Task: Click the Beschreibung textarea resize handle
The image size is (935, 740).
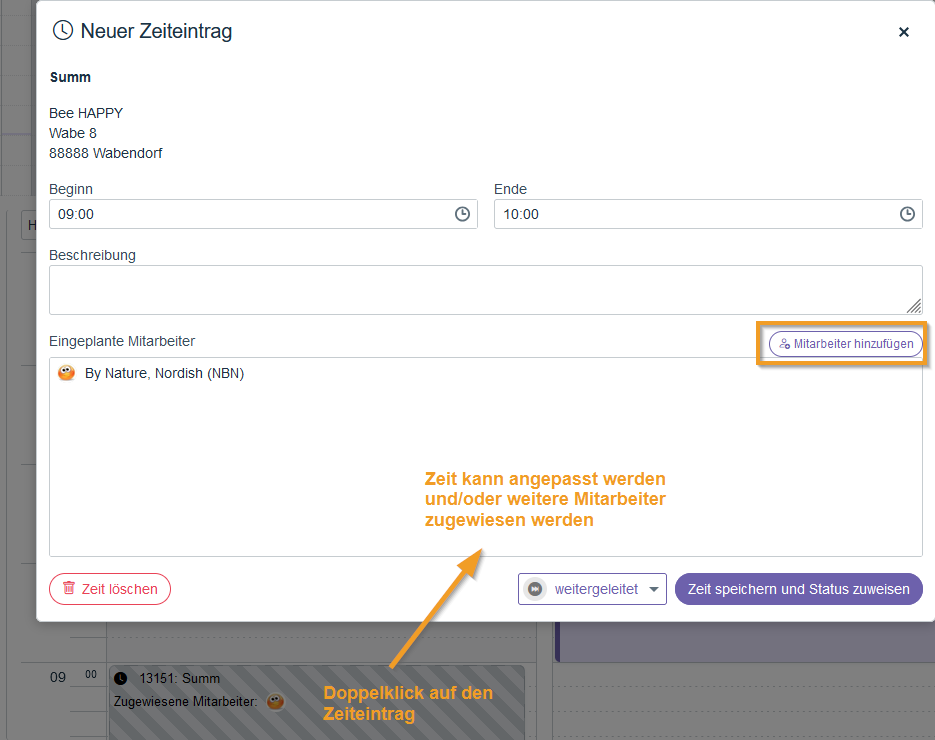Action: 914,306
